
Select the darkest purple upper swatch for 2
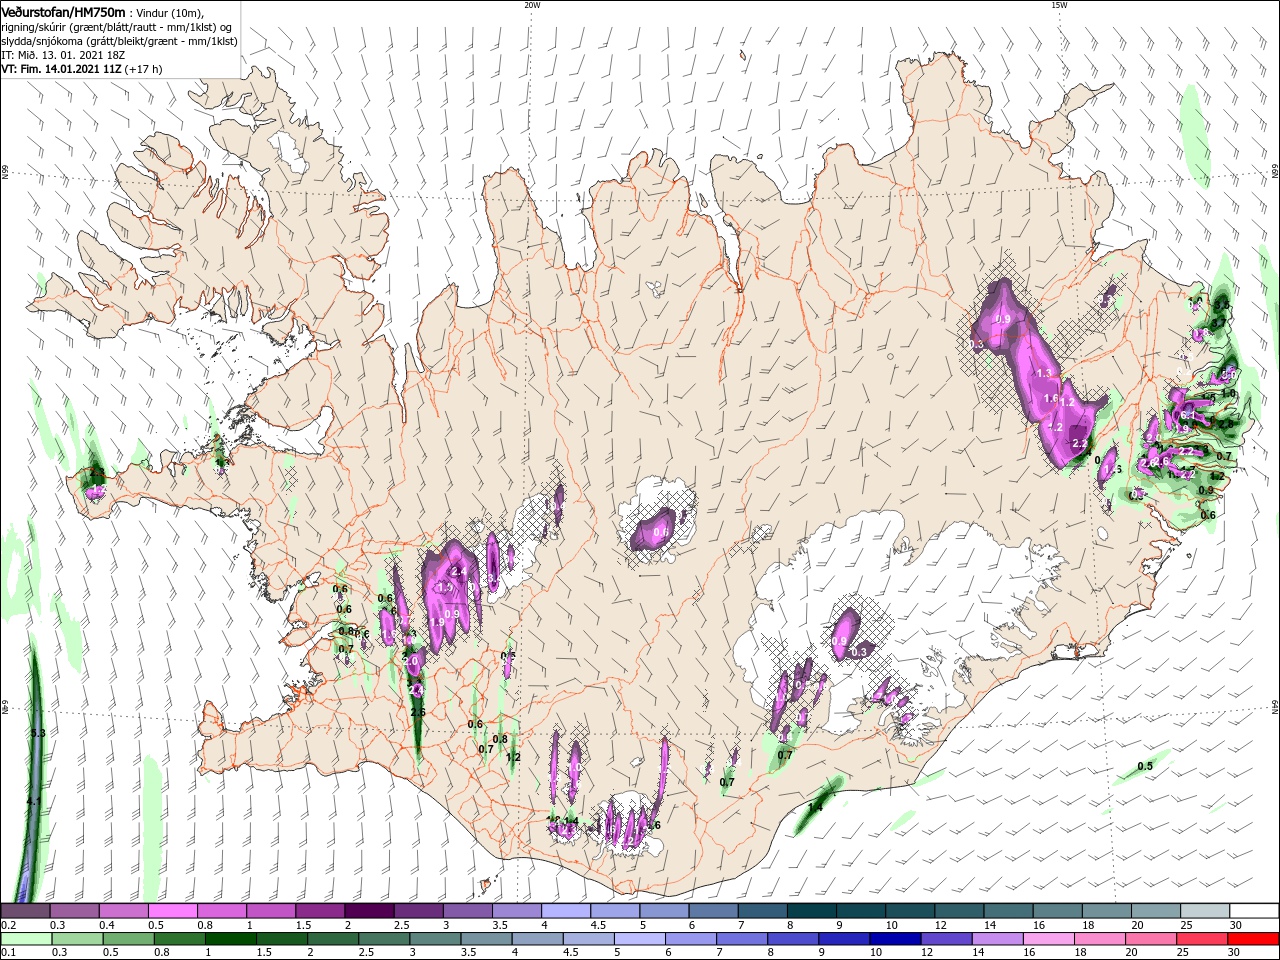click(x=369, y=911)
